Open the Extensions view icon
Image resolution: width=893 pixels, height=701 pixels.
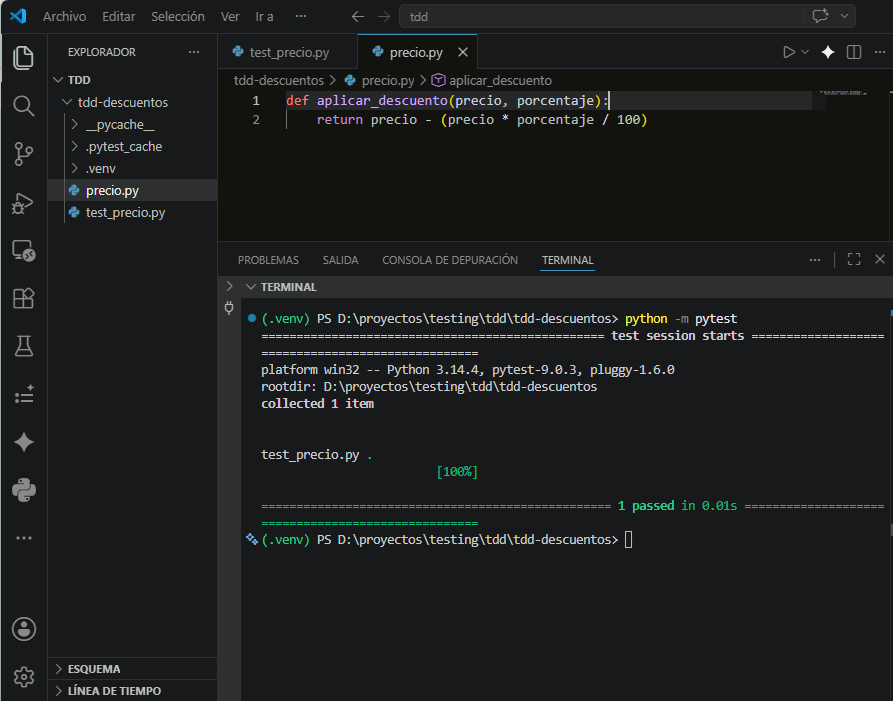23,298
